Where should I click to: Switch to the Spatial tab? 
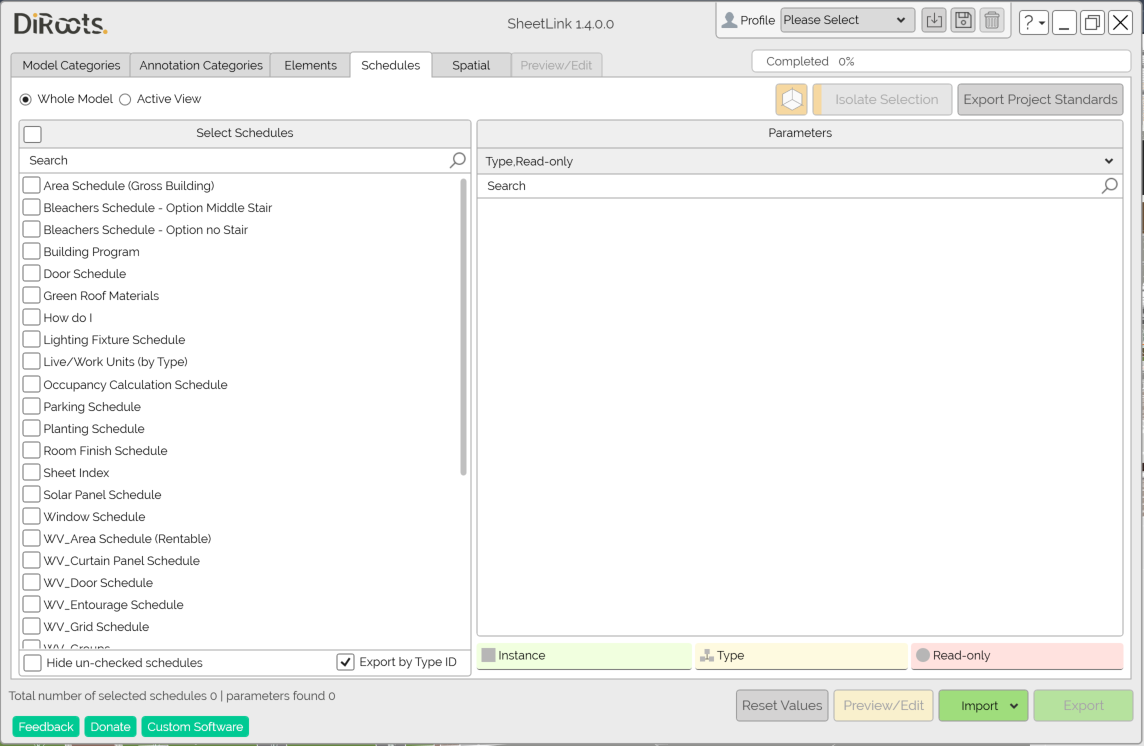click(471, 65)
